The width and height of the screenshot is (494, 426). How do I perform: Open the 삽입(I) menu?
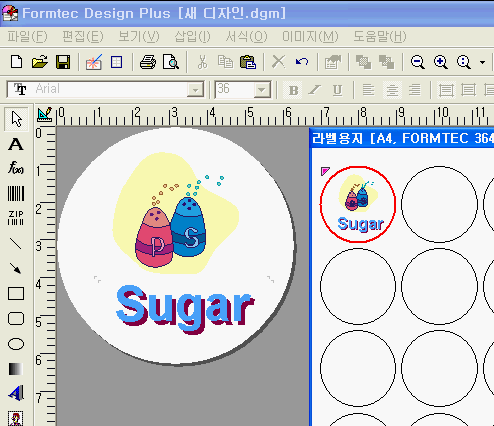[192, 36]
